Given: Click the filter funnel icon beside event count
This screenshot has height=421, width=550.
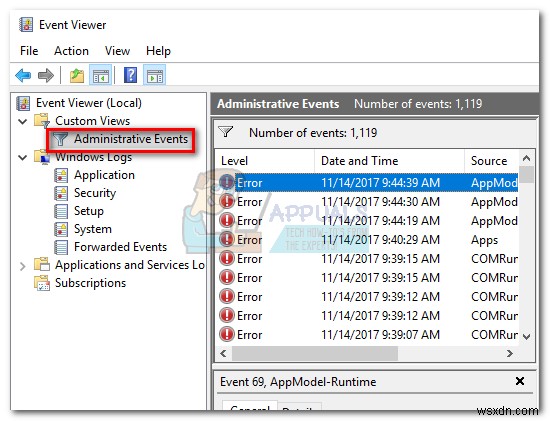Looking at the screenshot, I should pyautogui.click(x=225, y=132).
